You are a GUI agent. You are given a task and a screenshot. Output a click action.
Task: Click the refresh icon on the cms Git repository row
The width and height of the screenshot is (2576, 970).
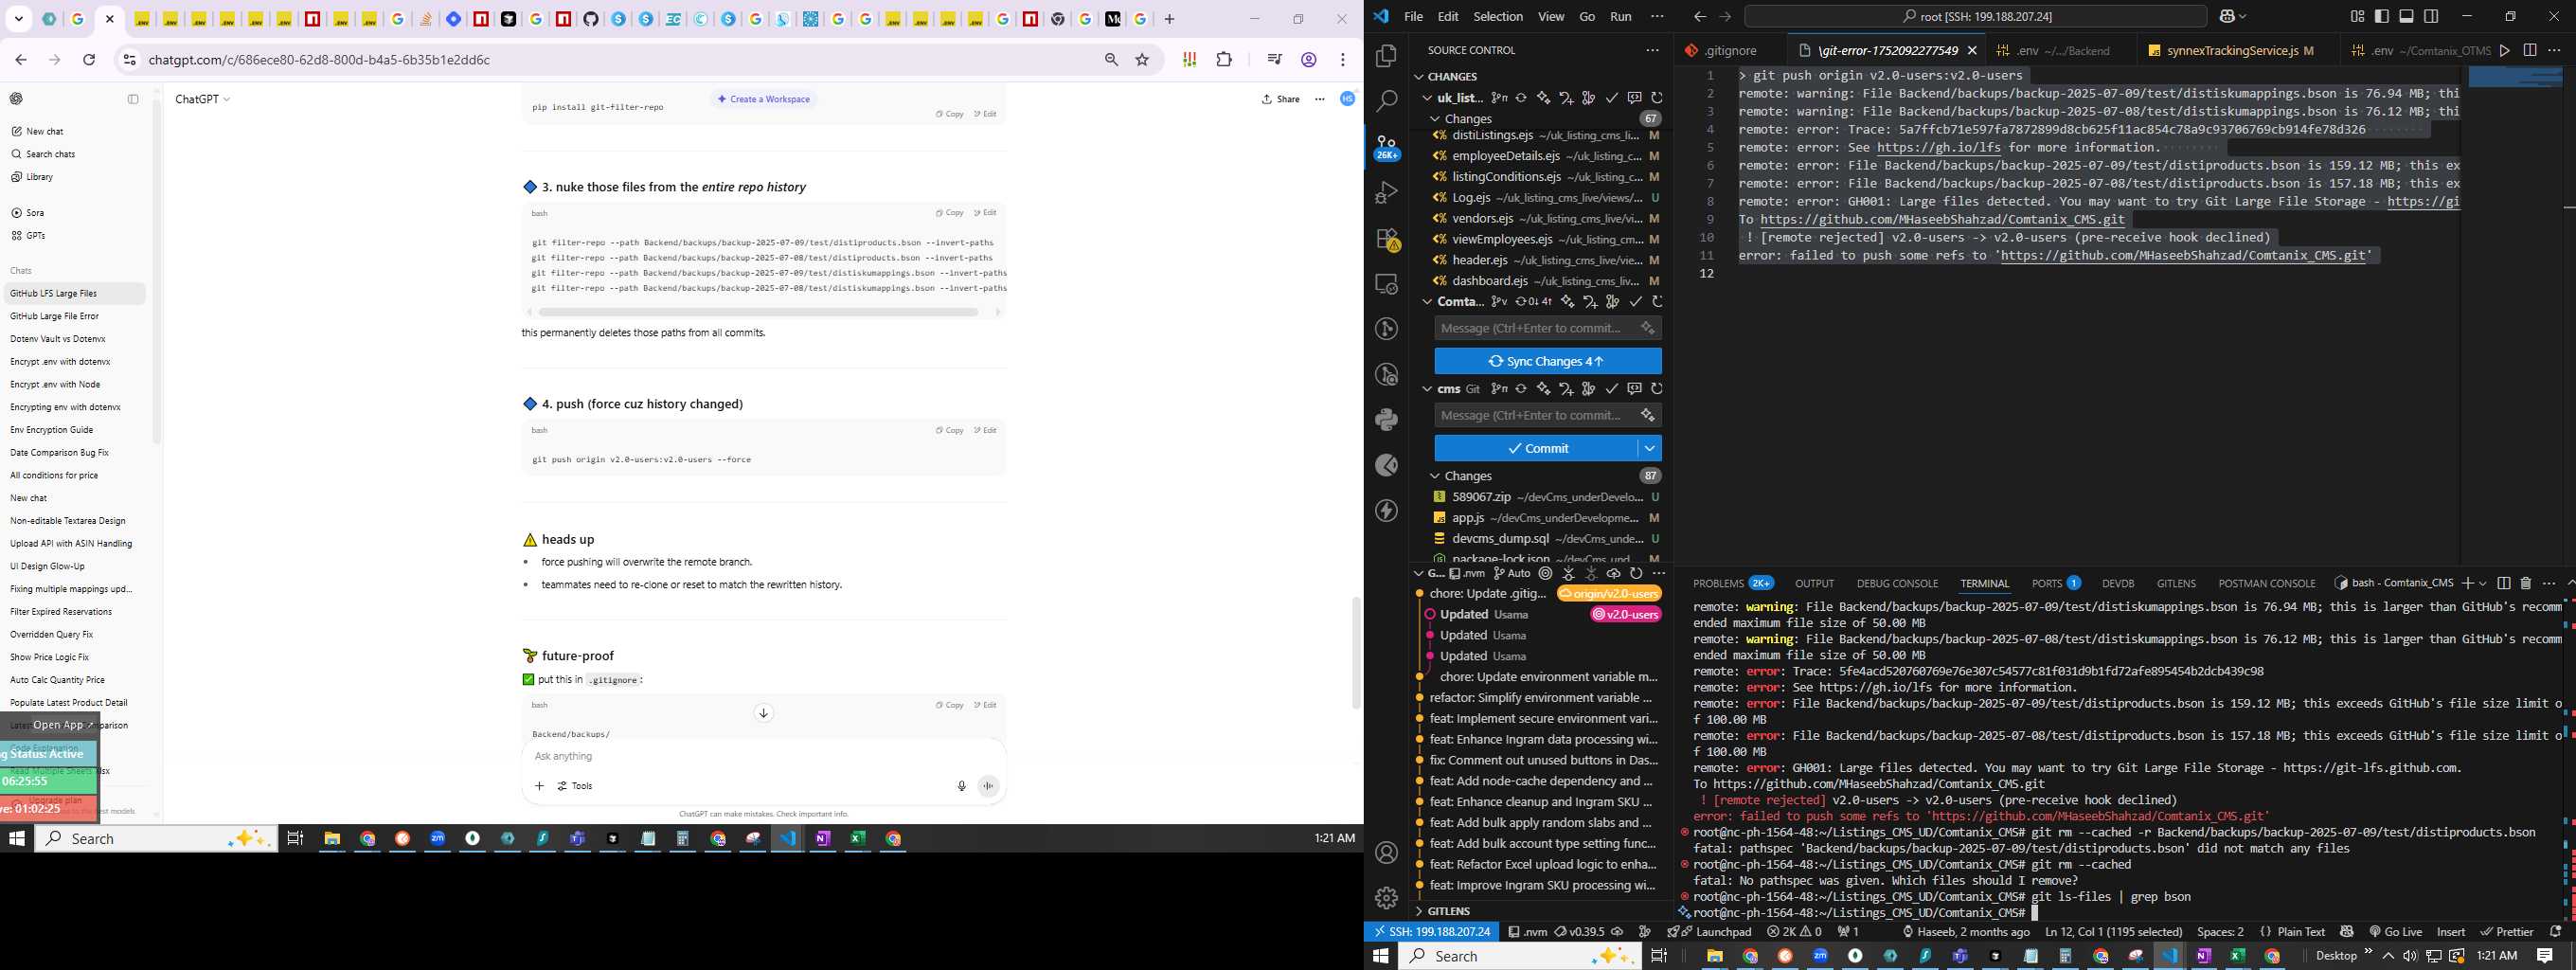[1657, 389]
